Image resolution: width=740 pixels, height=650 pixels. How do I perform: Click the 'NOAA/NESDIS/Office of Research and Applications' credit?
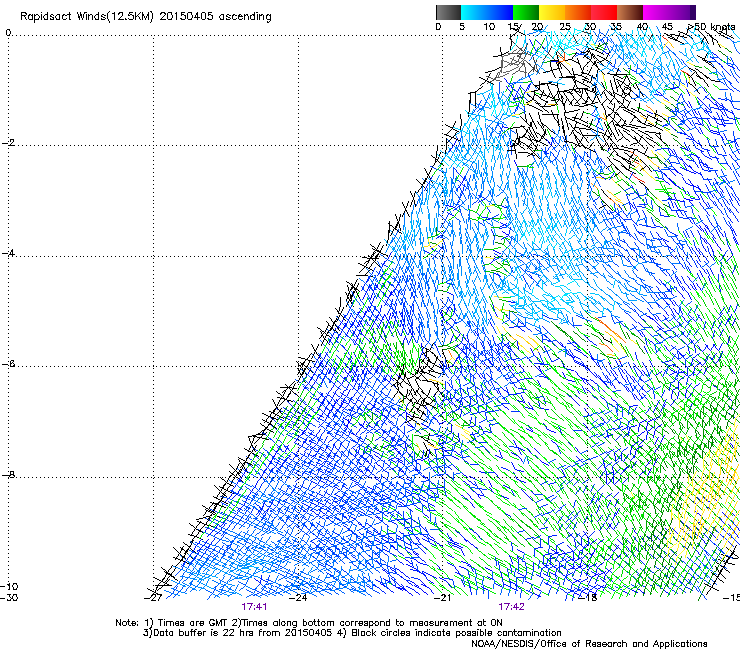point(589,644)
